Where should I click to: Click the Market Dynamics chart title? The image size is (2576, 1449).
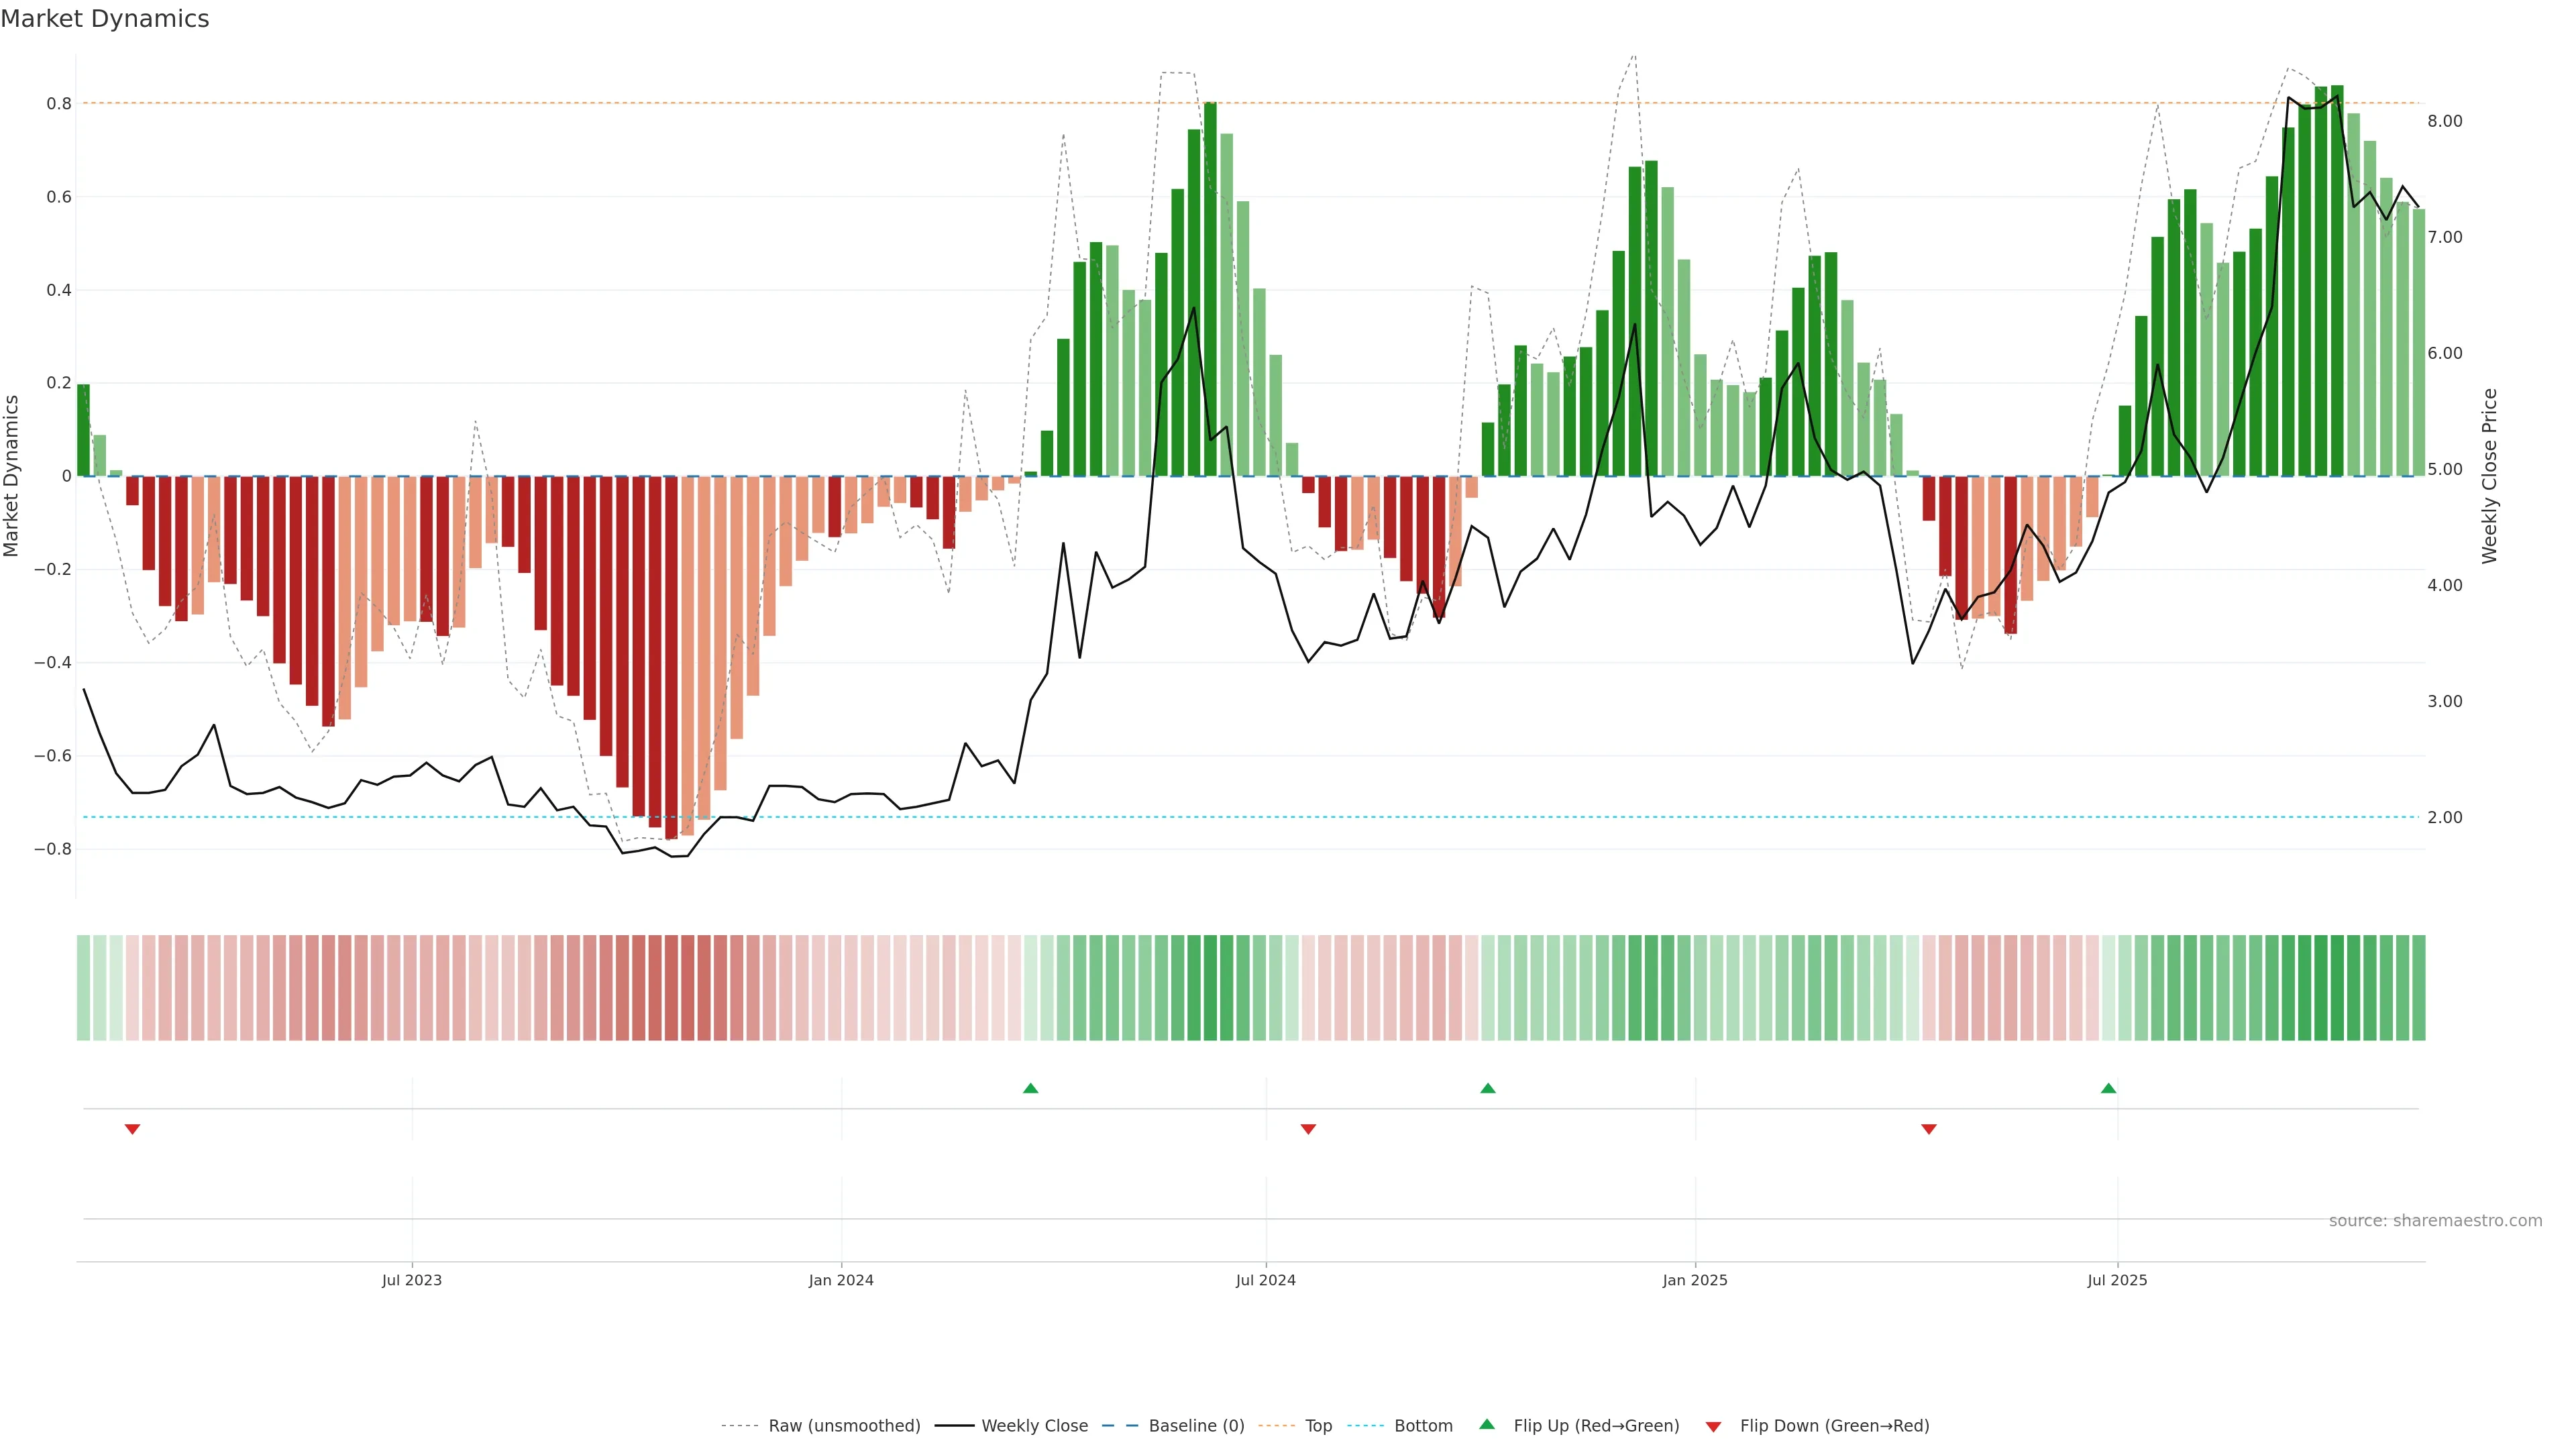click(x=105, y=19)
